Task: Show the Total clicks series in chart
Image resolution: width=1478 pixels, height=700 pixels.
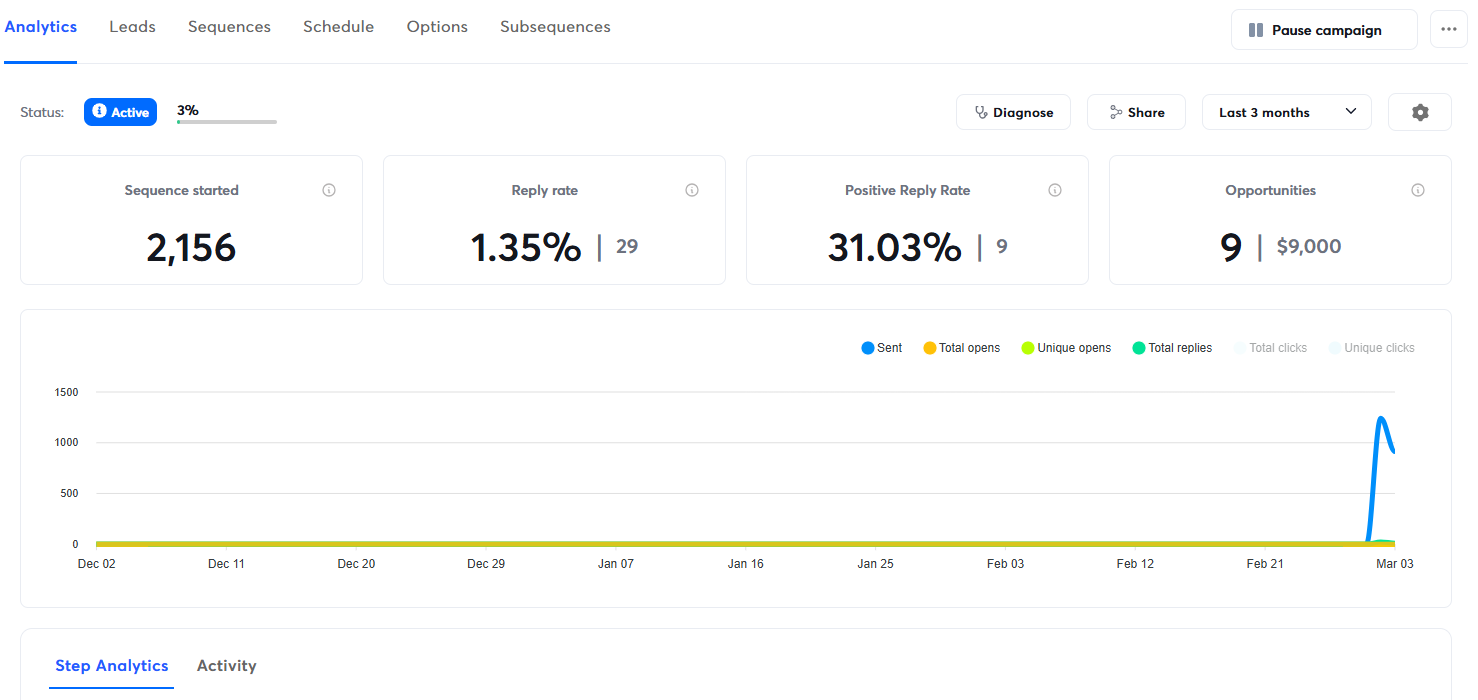Action: click(1270, 348)
